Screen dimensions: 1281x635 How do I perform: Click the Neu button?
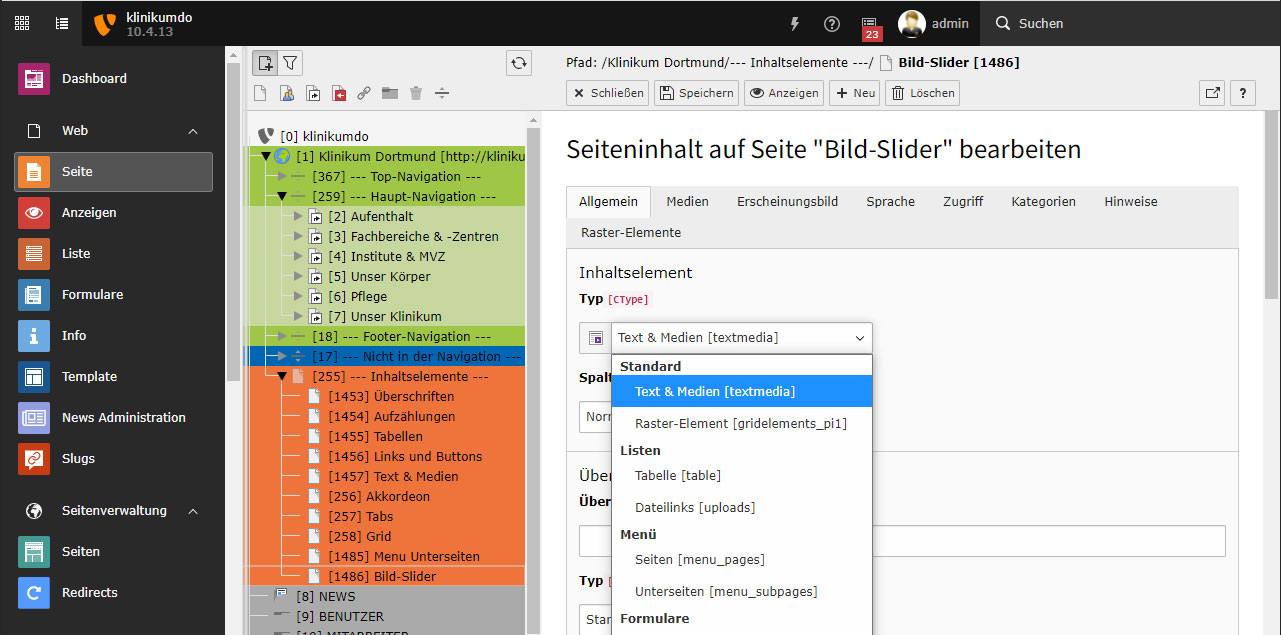click(855, 93)
